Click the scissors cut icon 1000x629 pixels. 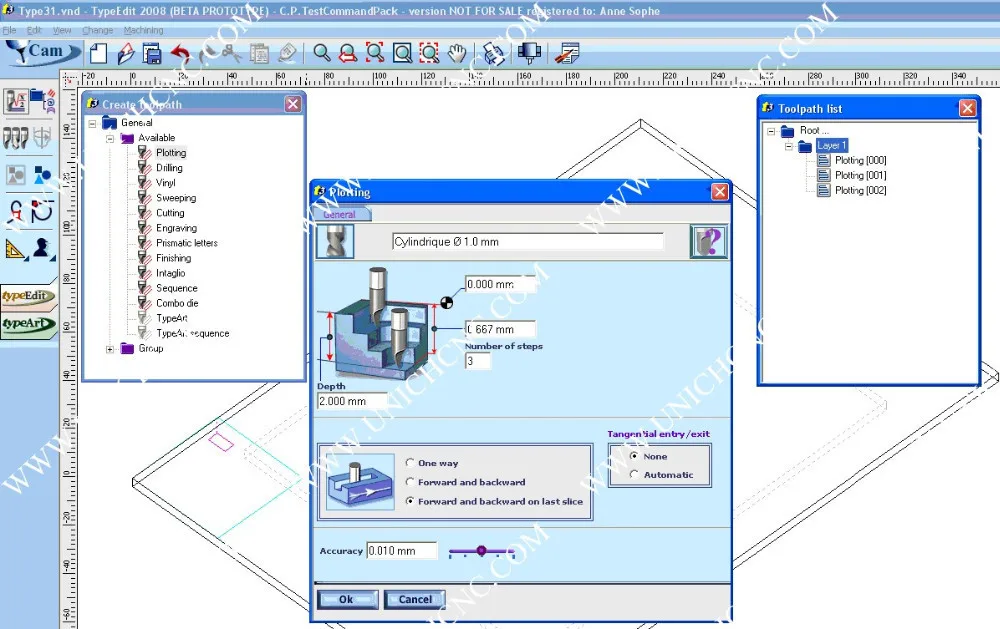[232, 54]
